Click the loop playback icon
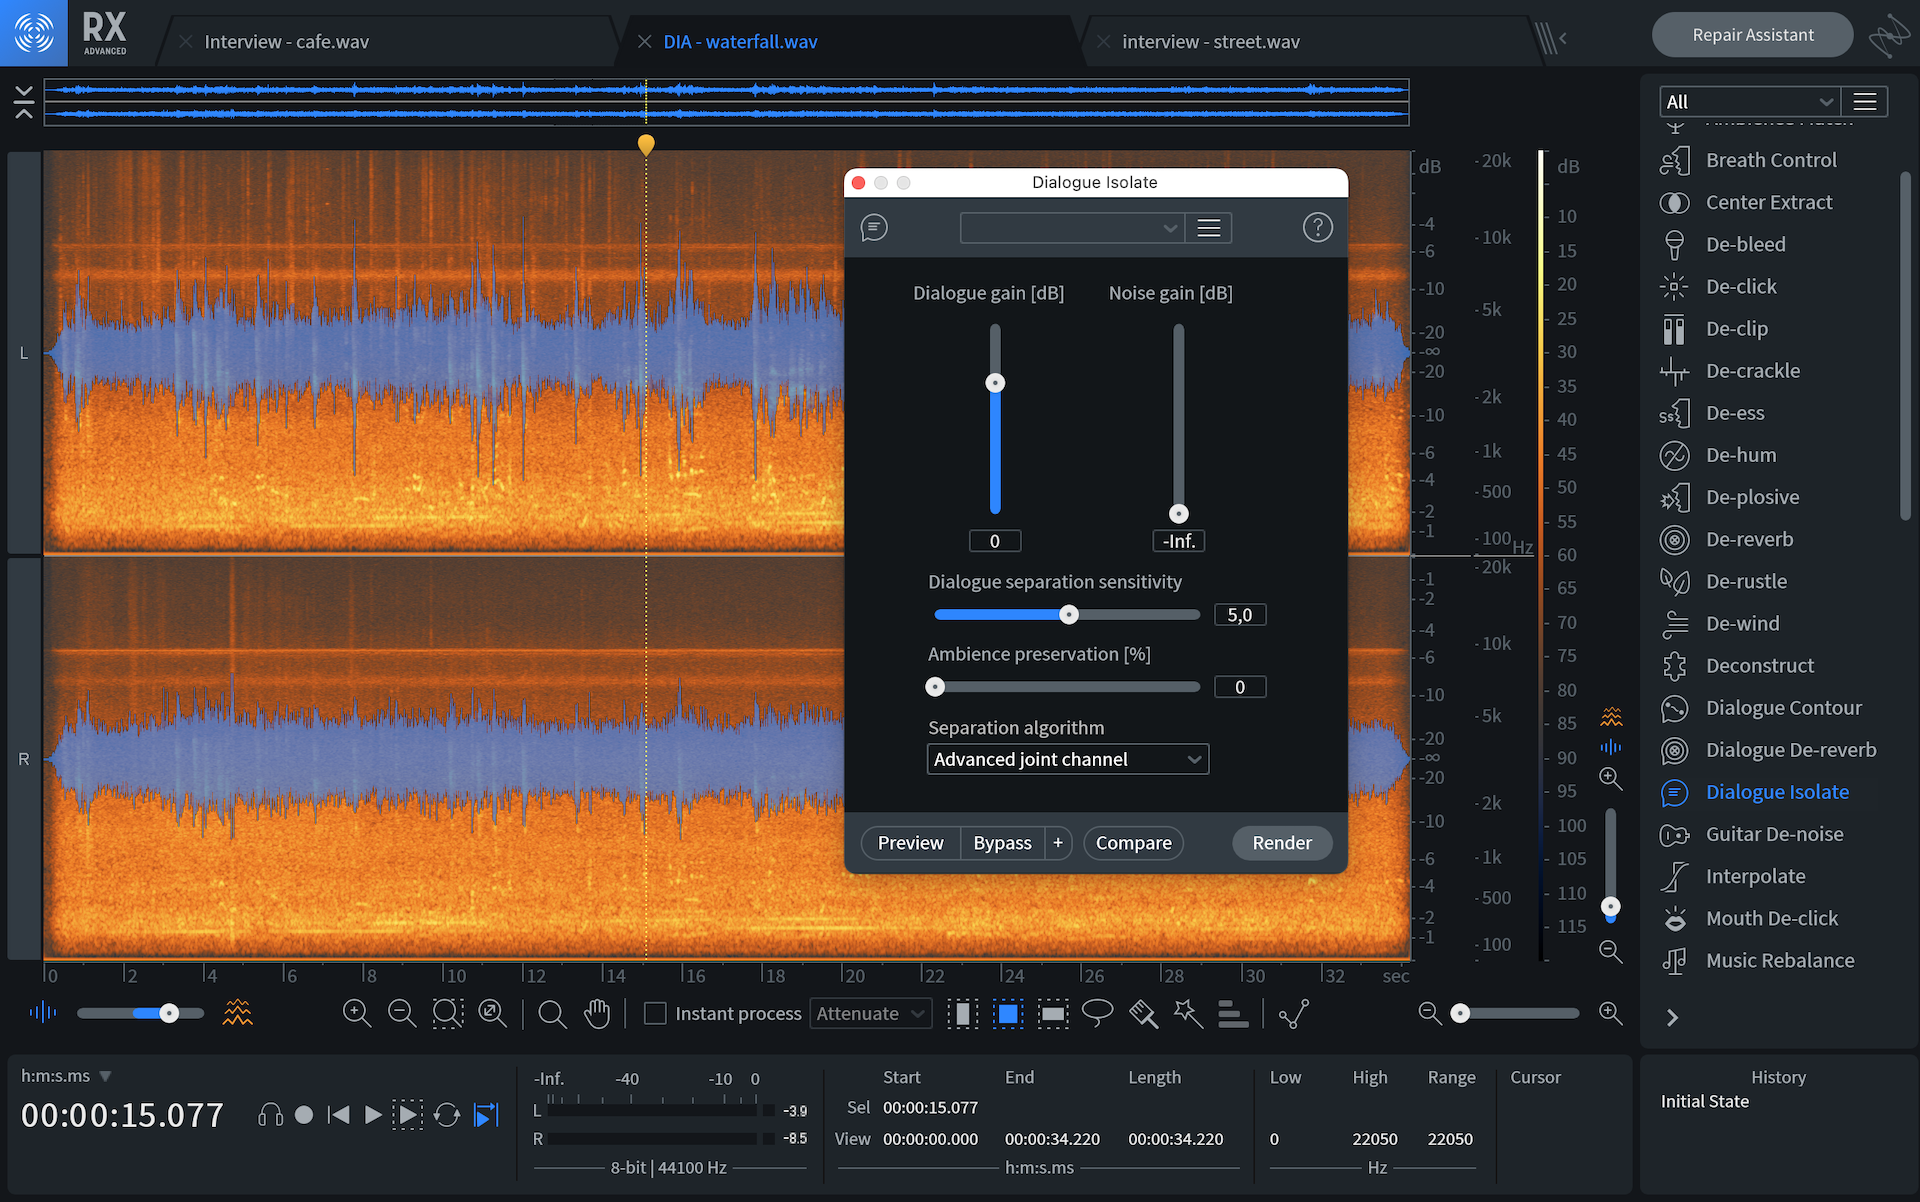The width and height of the screenshot is (1920, 1202). [447, 1115]
